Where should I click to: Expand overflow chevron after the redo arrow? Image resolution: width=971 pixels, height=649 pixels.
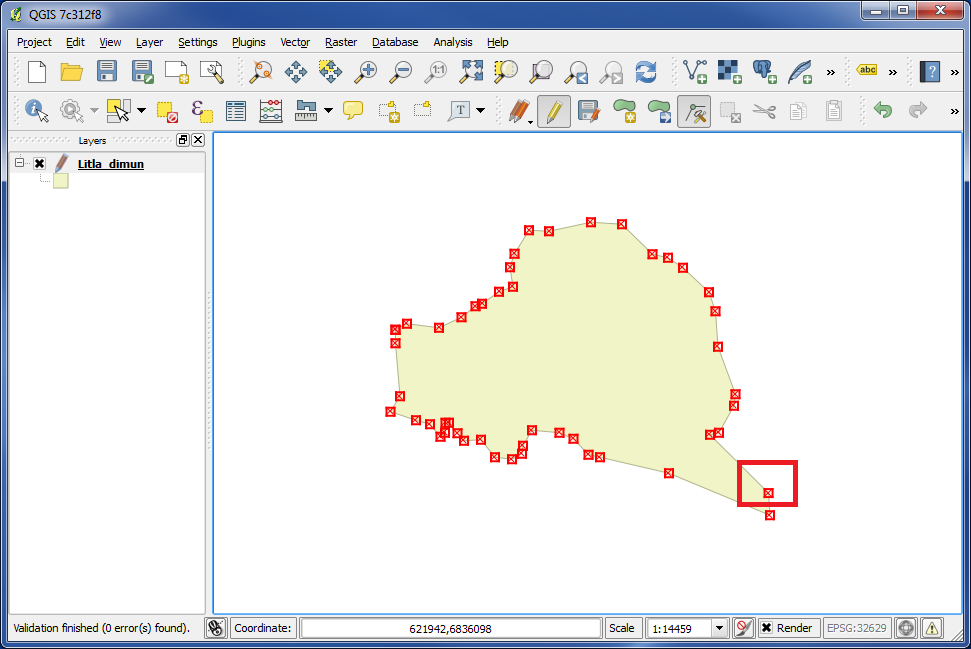click(x=954, y=111)
